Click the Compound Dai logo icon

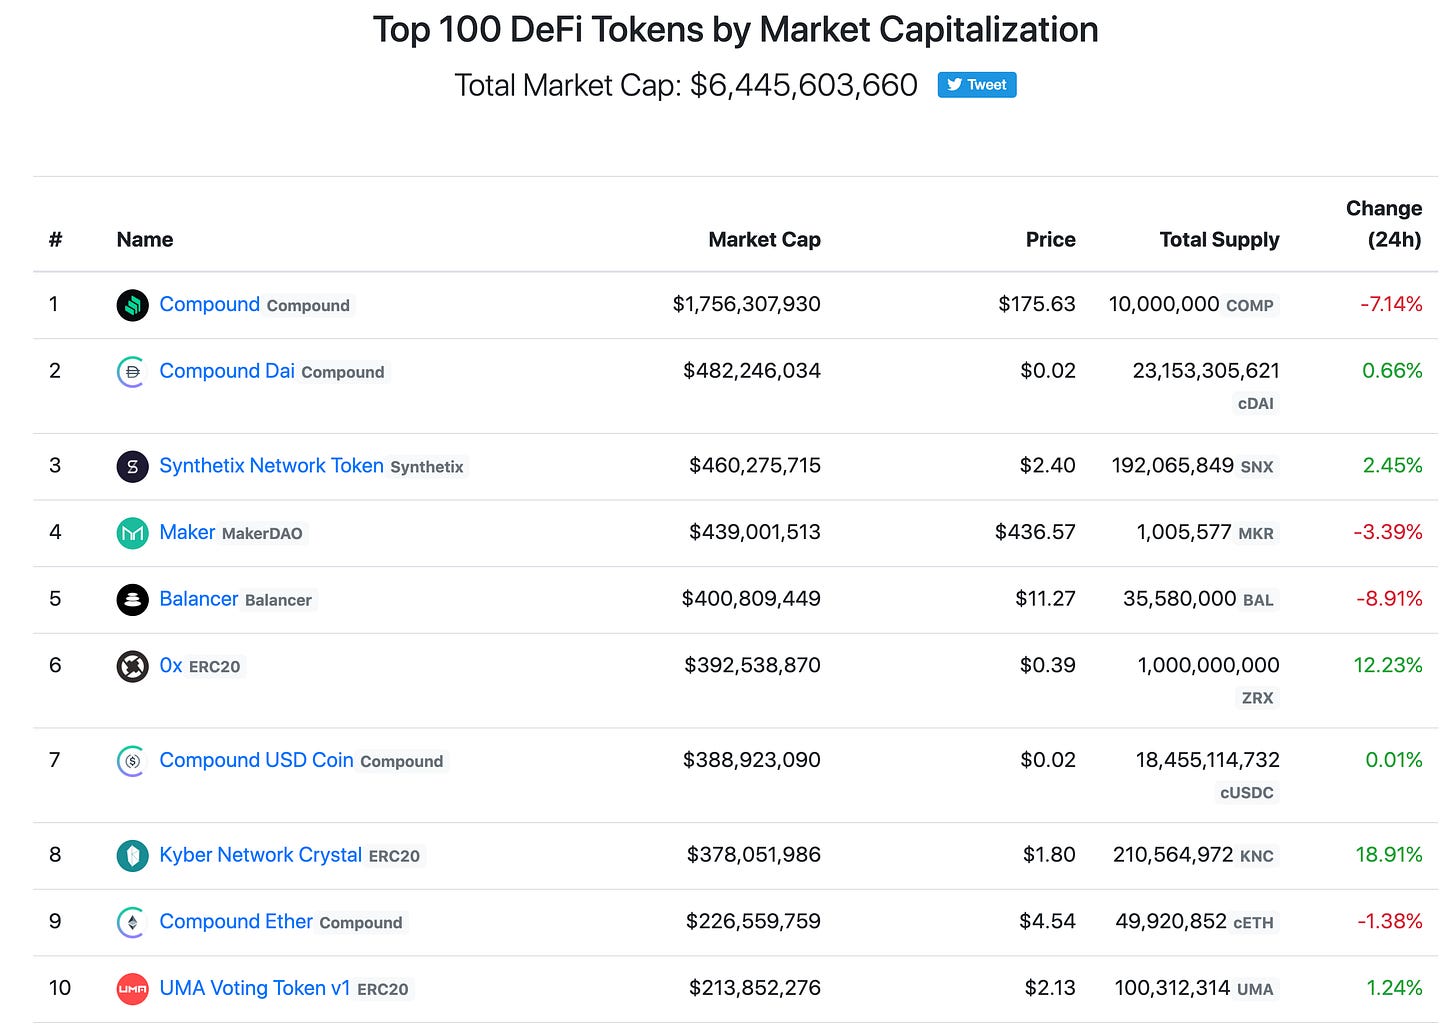coord(132,372)
